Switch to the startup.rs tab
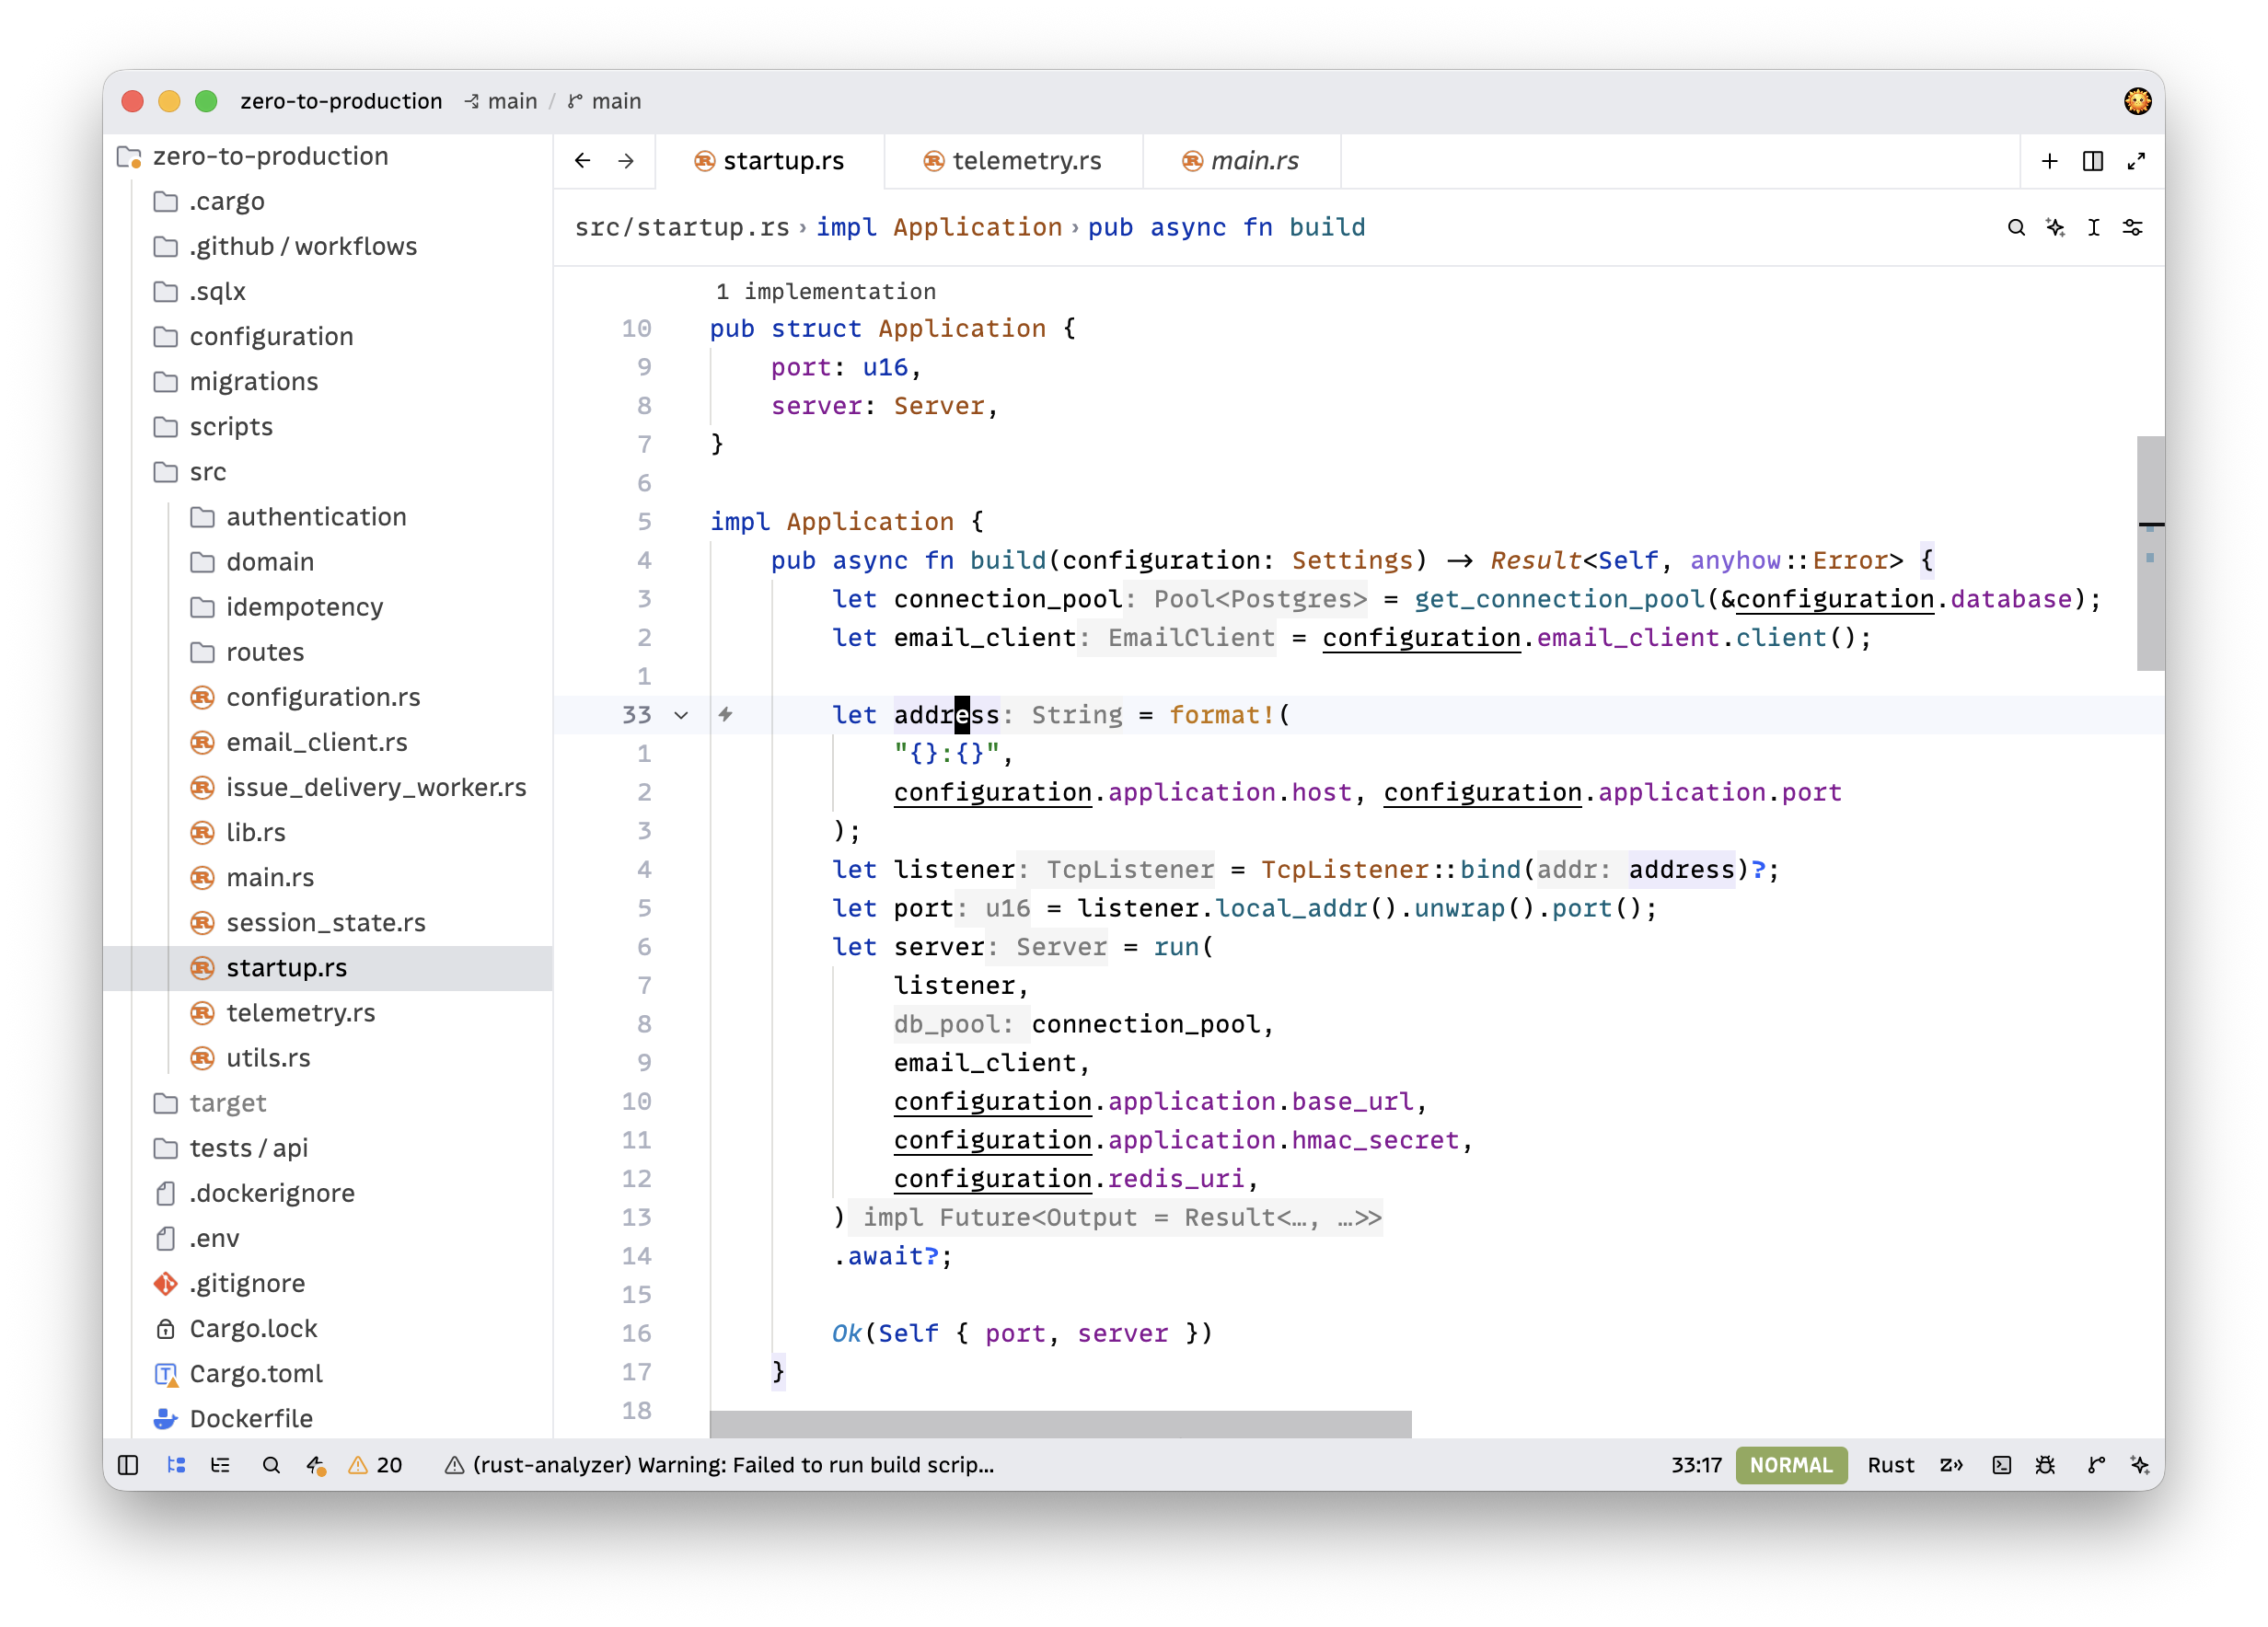The image size is (2268, 1627). [x=770, y=161]
